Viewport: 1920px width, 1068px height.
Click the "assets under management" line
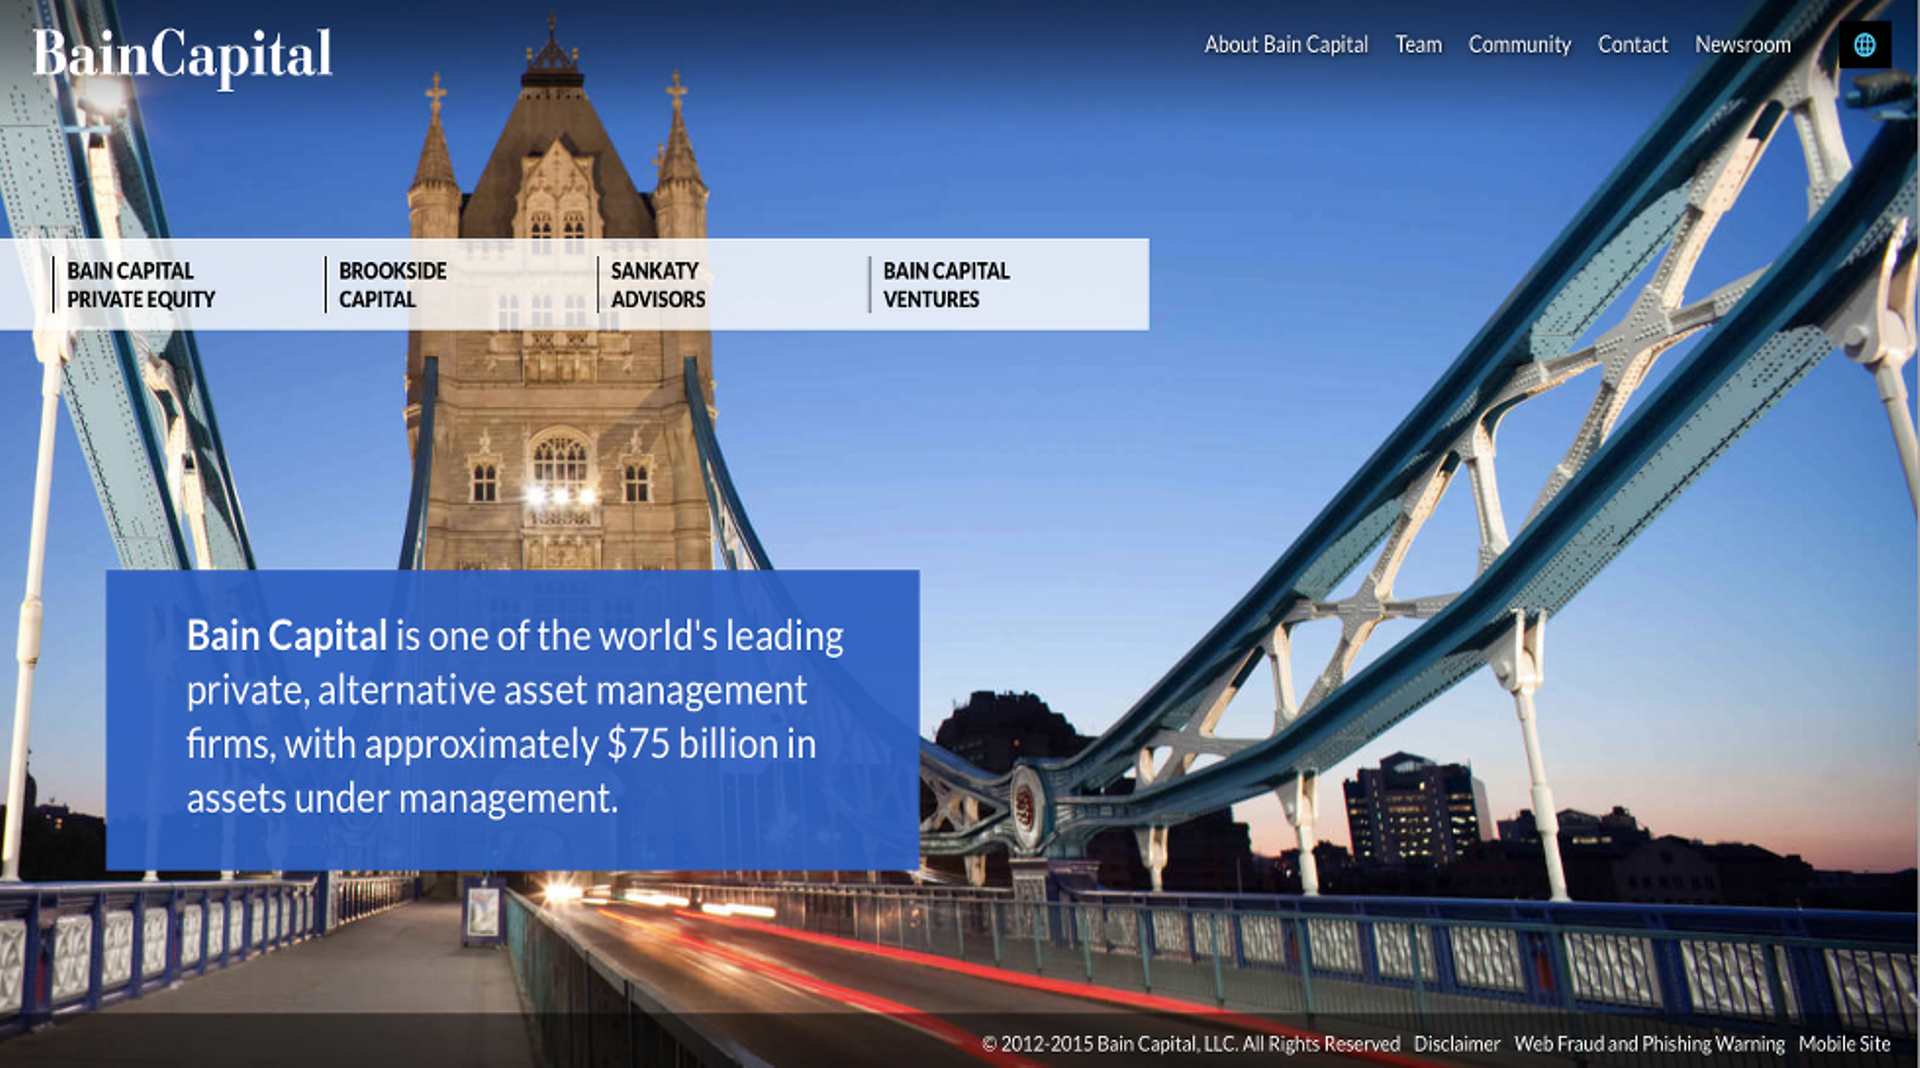[x=402, y=799]
